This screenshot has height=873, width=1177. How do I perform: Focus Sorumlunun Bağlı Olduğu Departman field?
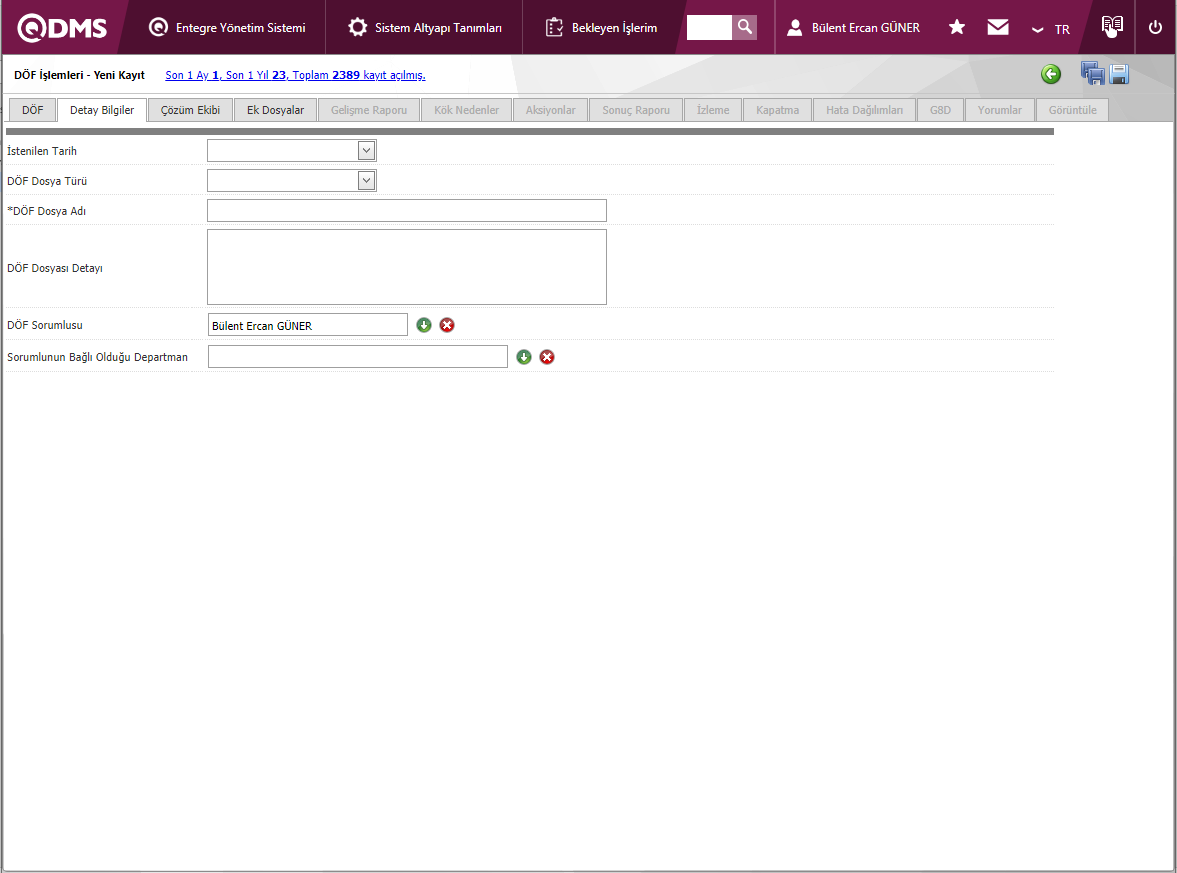tap(358, 357)
